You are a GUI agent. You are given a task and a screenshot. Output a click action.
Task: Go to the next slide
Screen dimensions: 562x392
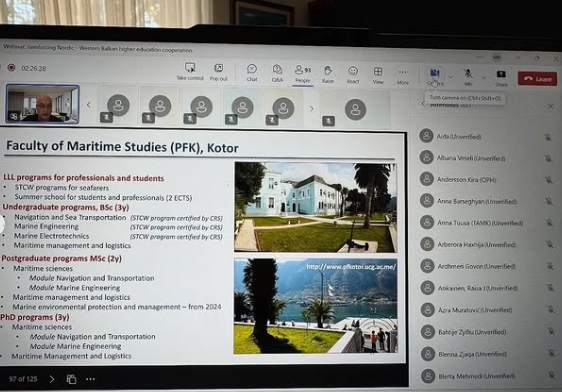52,379
